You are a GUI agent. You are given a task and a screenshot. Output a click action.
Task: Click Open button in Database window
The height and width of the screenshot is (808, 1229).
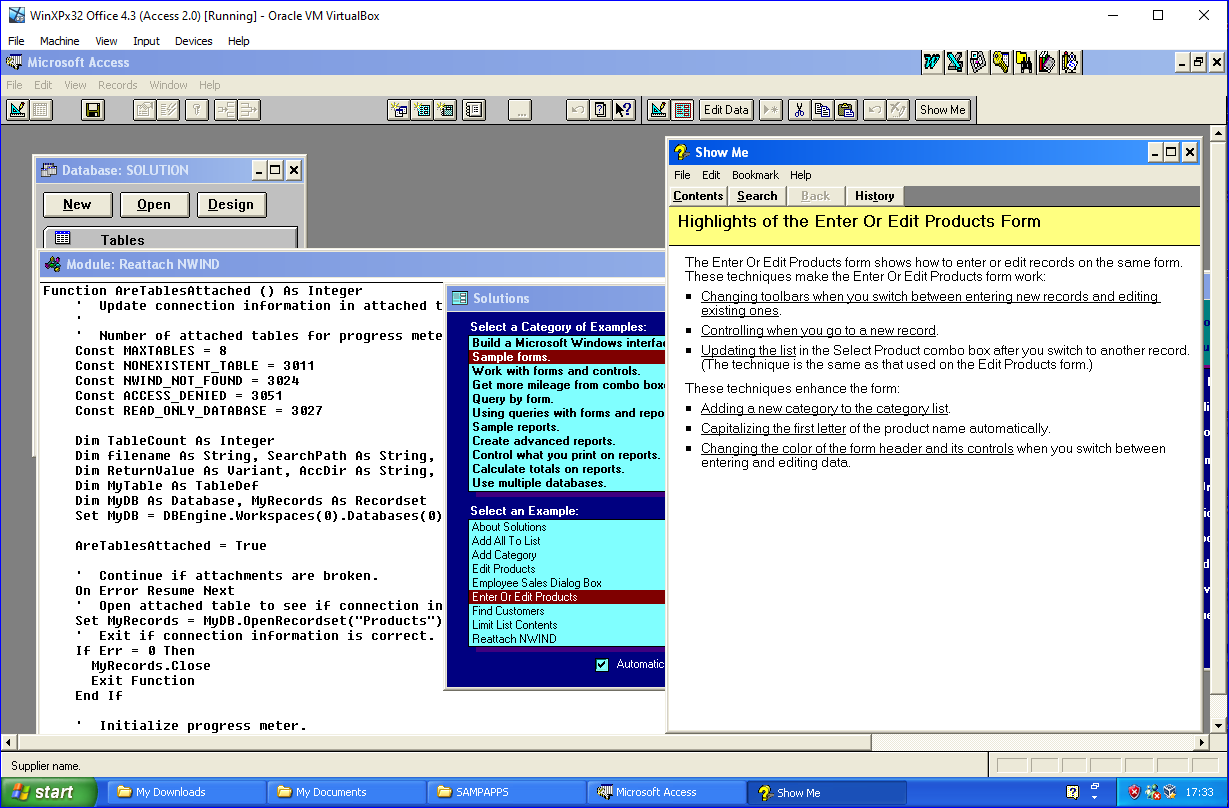[154, 204]
